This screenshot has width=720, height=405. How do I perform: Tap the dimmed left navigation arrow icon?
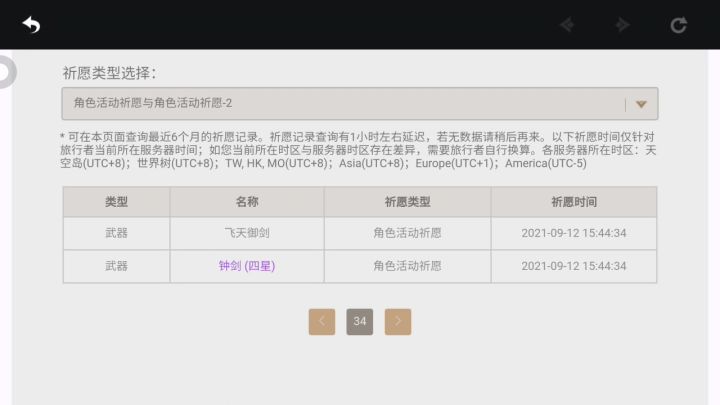point(568,24)
